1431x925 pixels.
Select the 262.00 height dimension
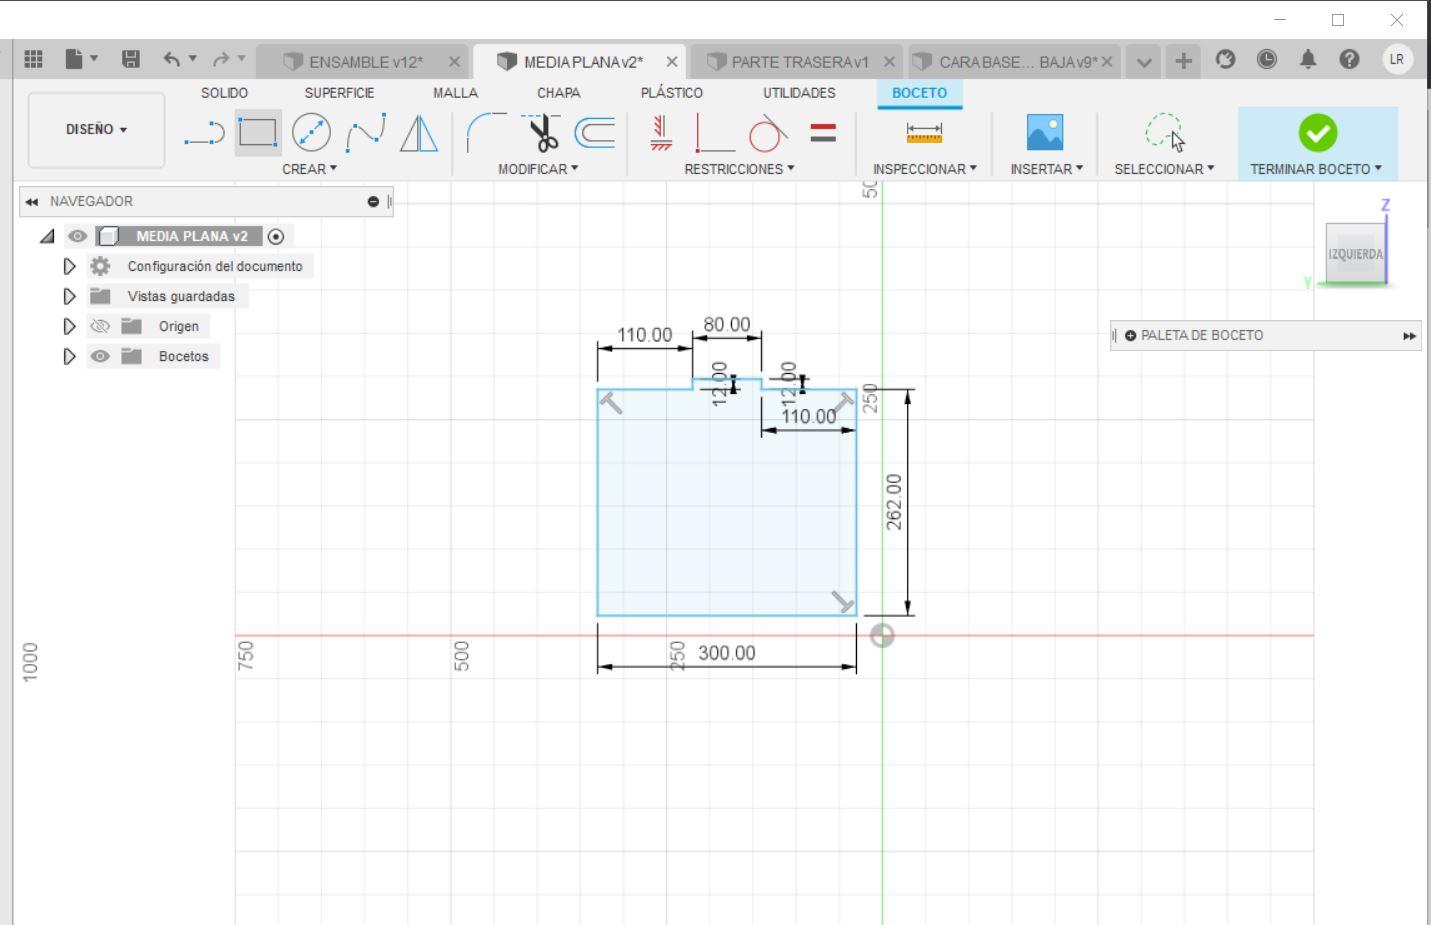(x=894, y=502)
